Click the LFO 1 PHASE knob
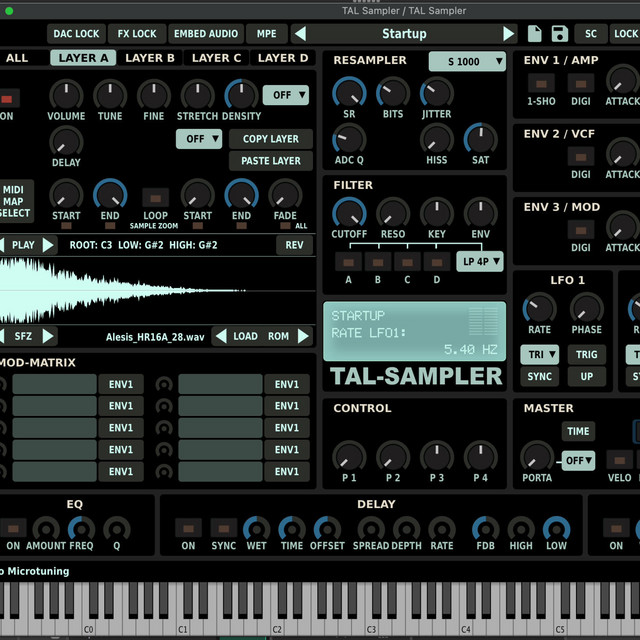The width and height of the screenshot is (640, 640). [x=587, y=309]
